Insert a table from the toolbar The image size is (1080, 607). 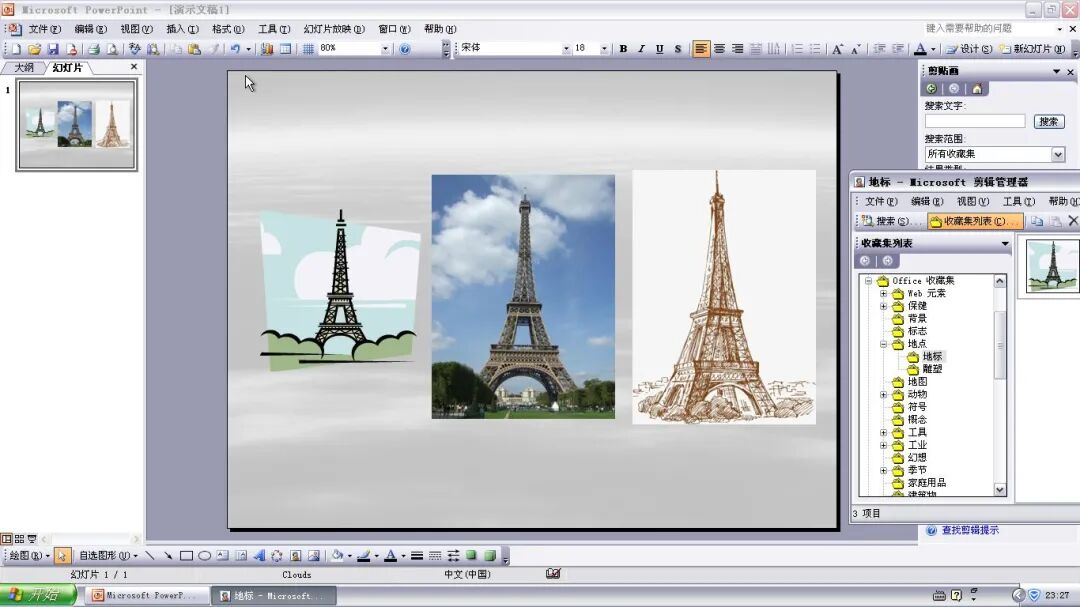click(285, 49)
